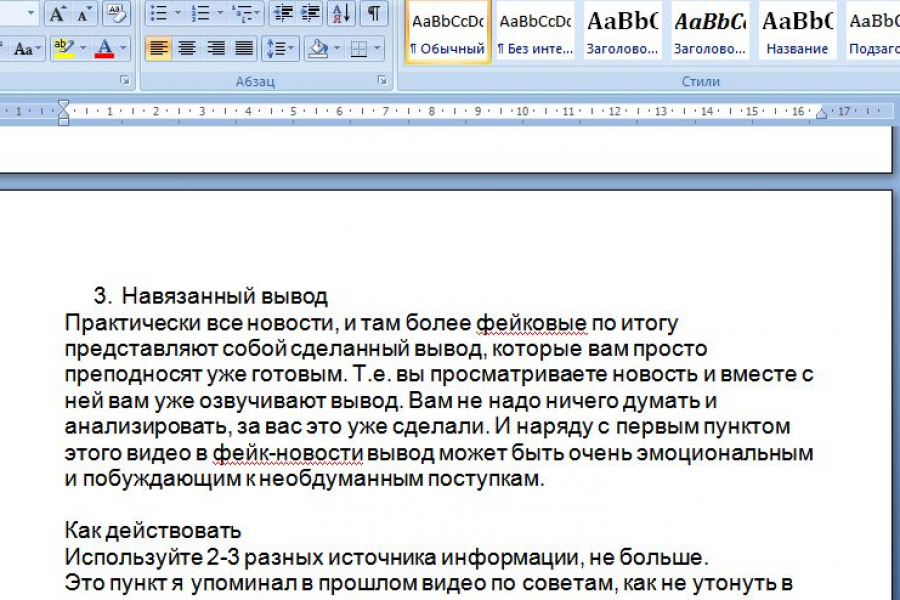Open the multilevel list dropdown arrow
The image size is (900, 600).
coord(257,14)
